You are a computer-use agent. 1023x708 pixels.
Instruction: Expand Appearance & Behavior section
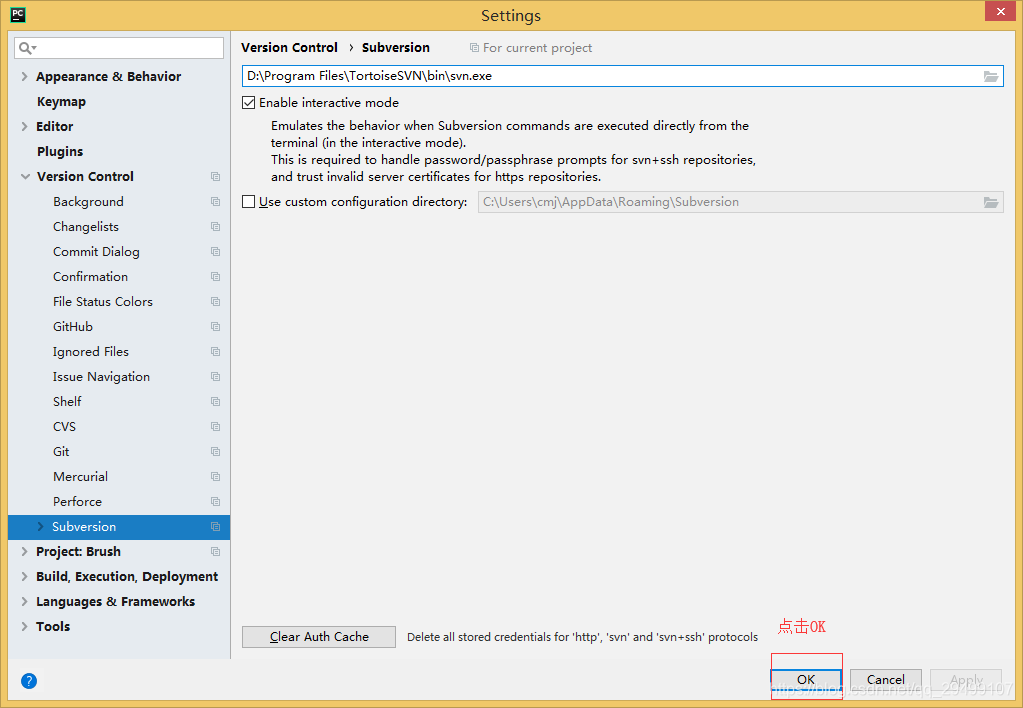click(x=25, y=76)
